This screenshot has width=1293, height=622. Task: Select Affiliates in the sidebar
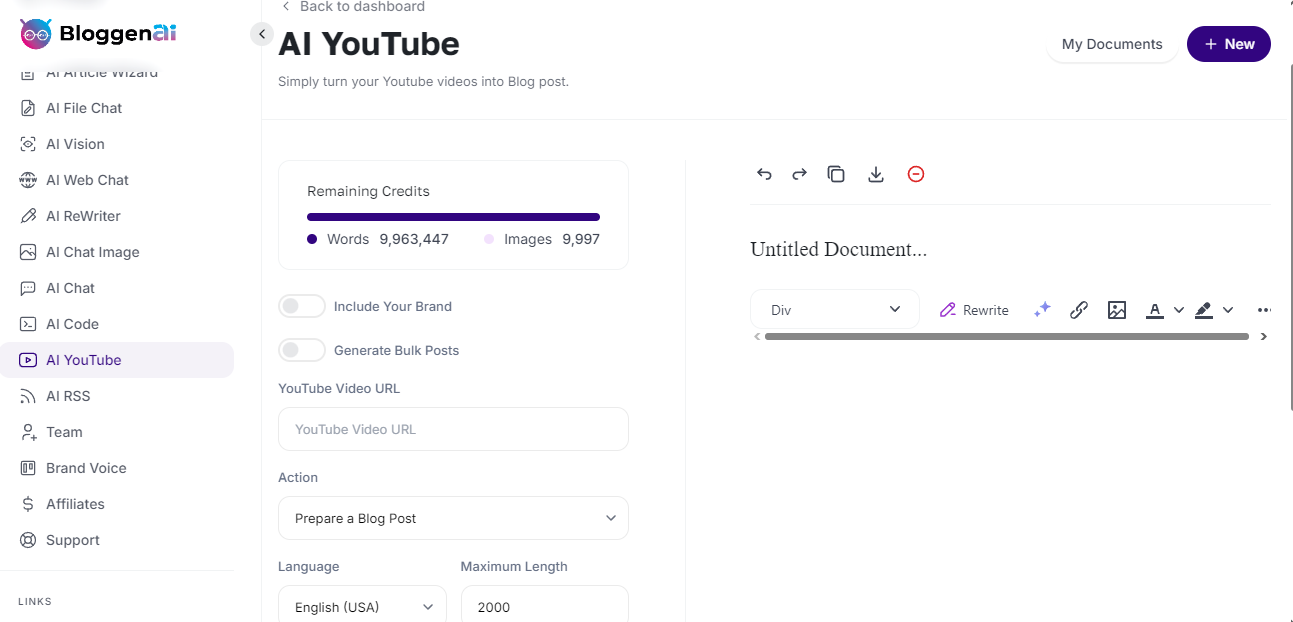(117, 504)
